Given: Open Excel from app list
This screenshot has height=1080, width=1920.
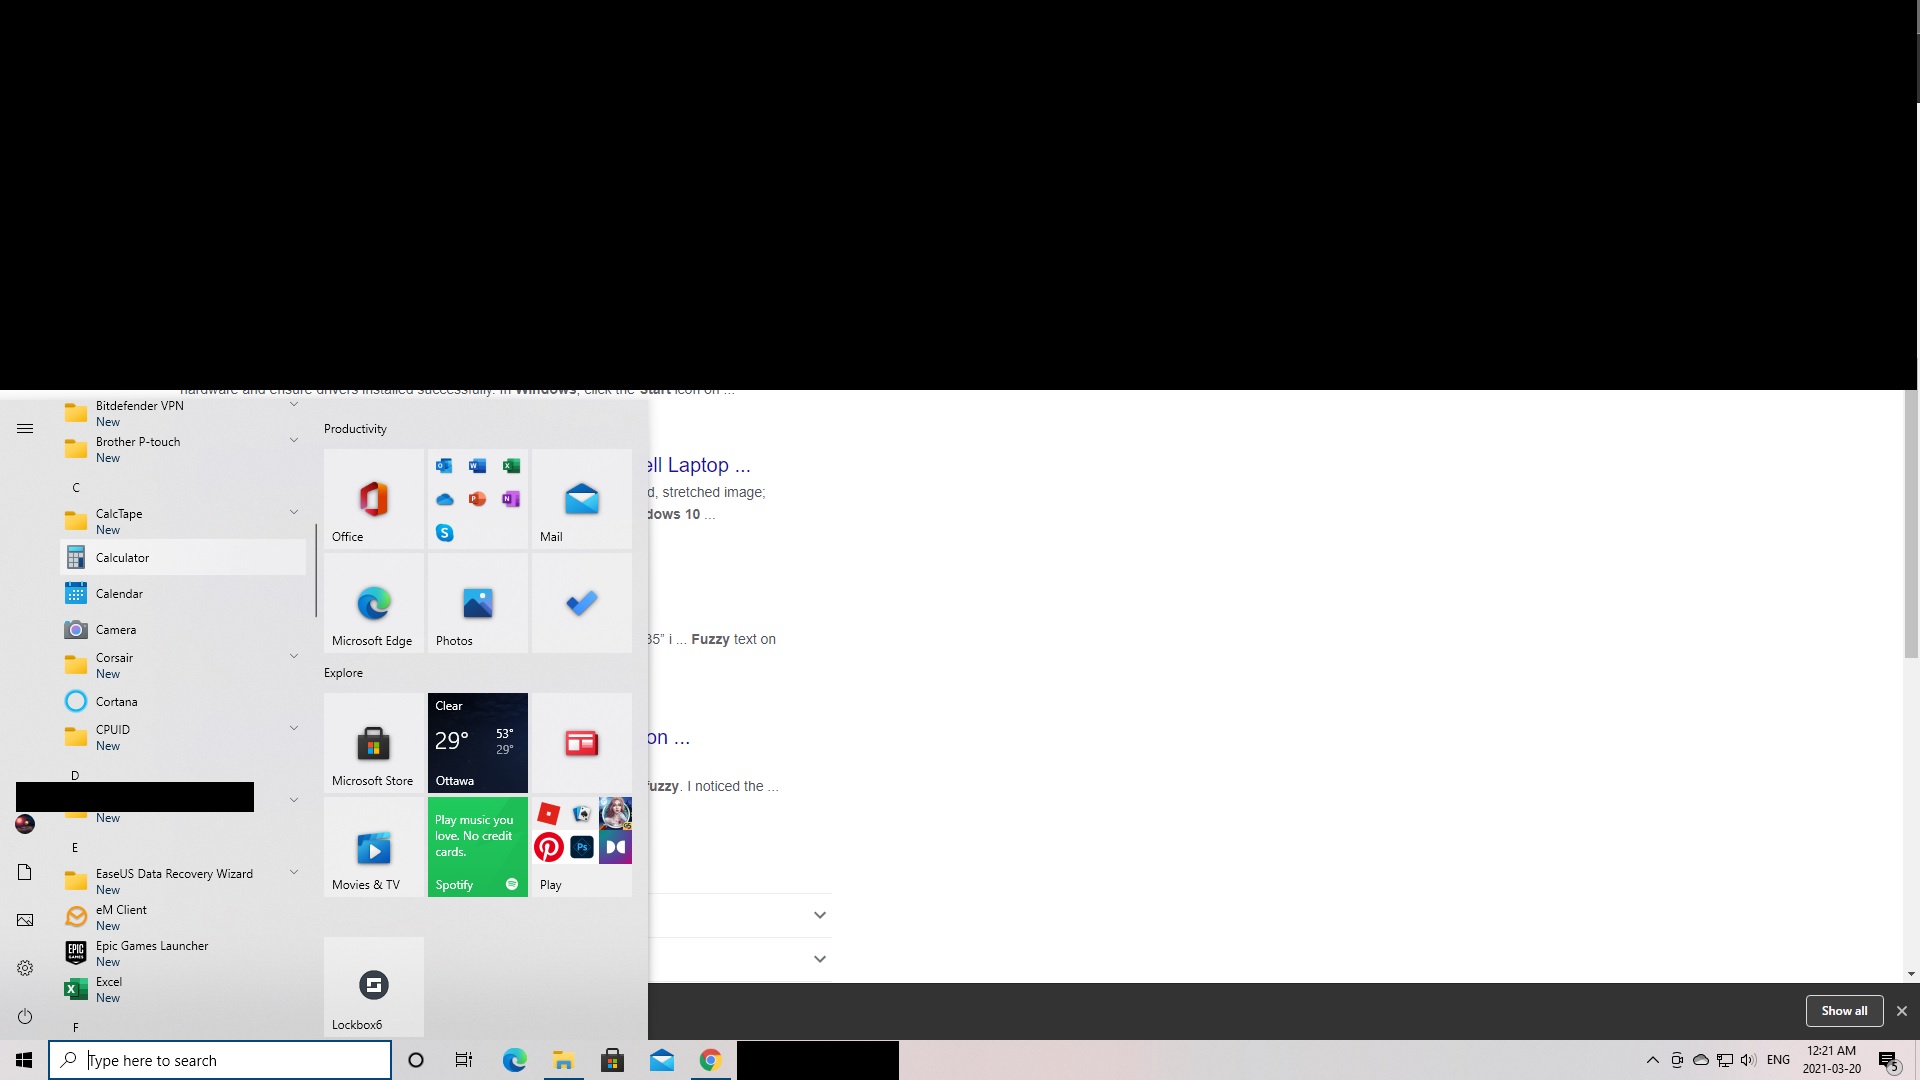Looking at the screenshot, I should click(x=183, y=989).
